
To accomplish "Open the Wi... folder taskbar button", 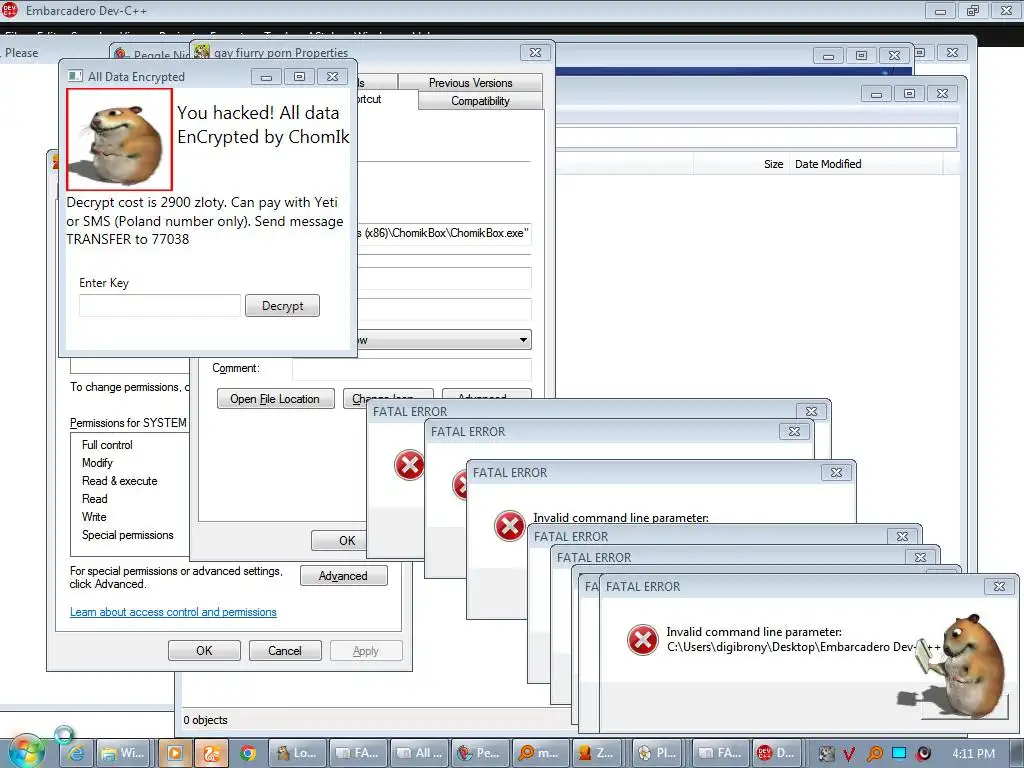I will pos(123,753).
